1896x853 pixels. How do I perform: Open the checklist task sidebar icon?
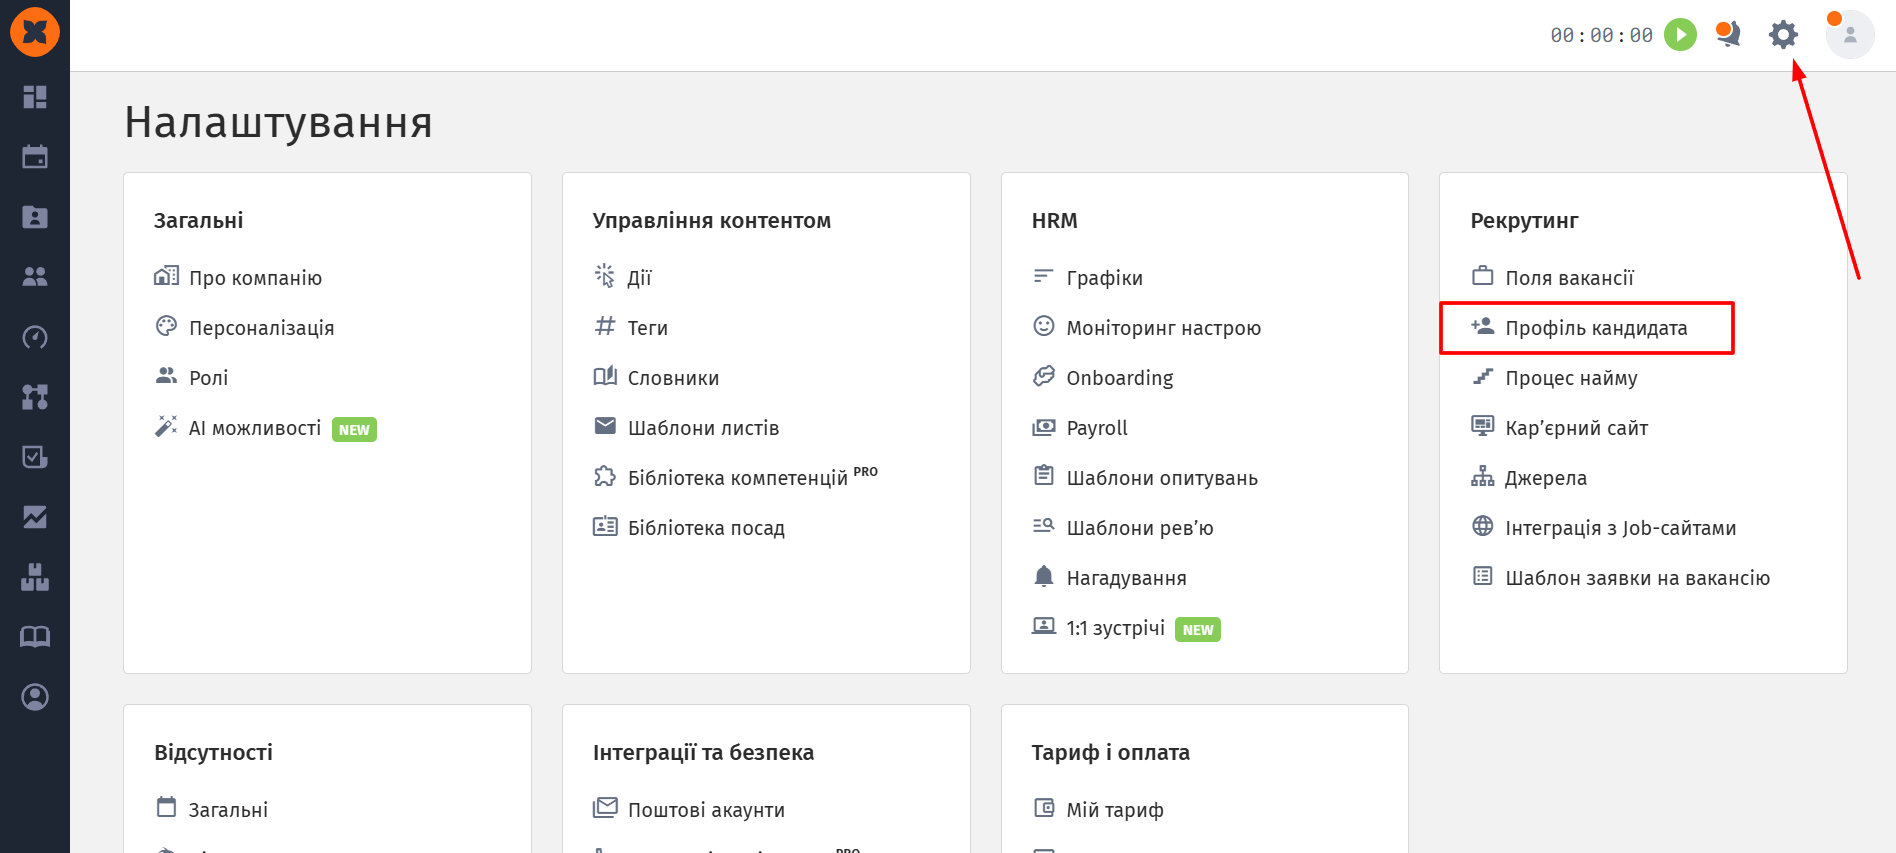click(x=35, y=457)
